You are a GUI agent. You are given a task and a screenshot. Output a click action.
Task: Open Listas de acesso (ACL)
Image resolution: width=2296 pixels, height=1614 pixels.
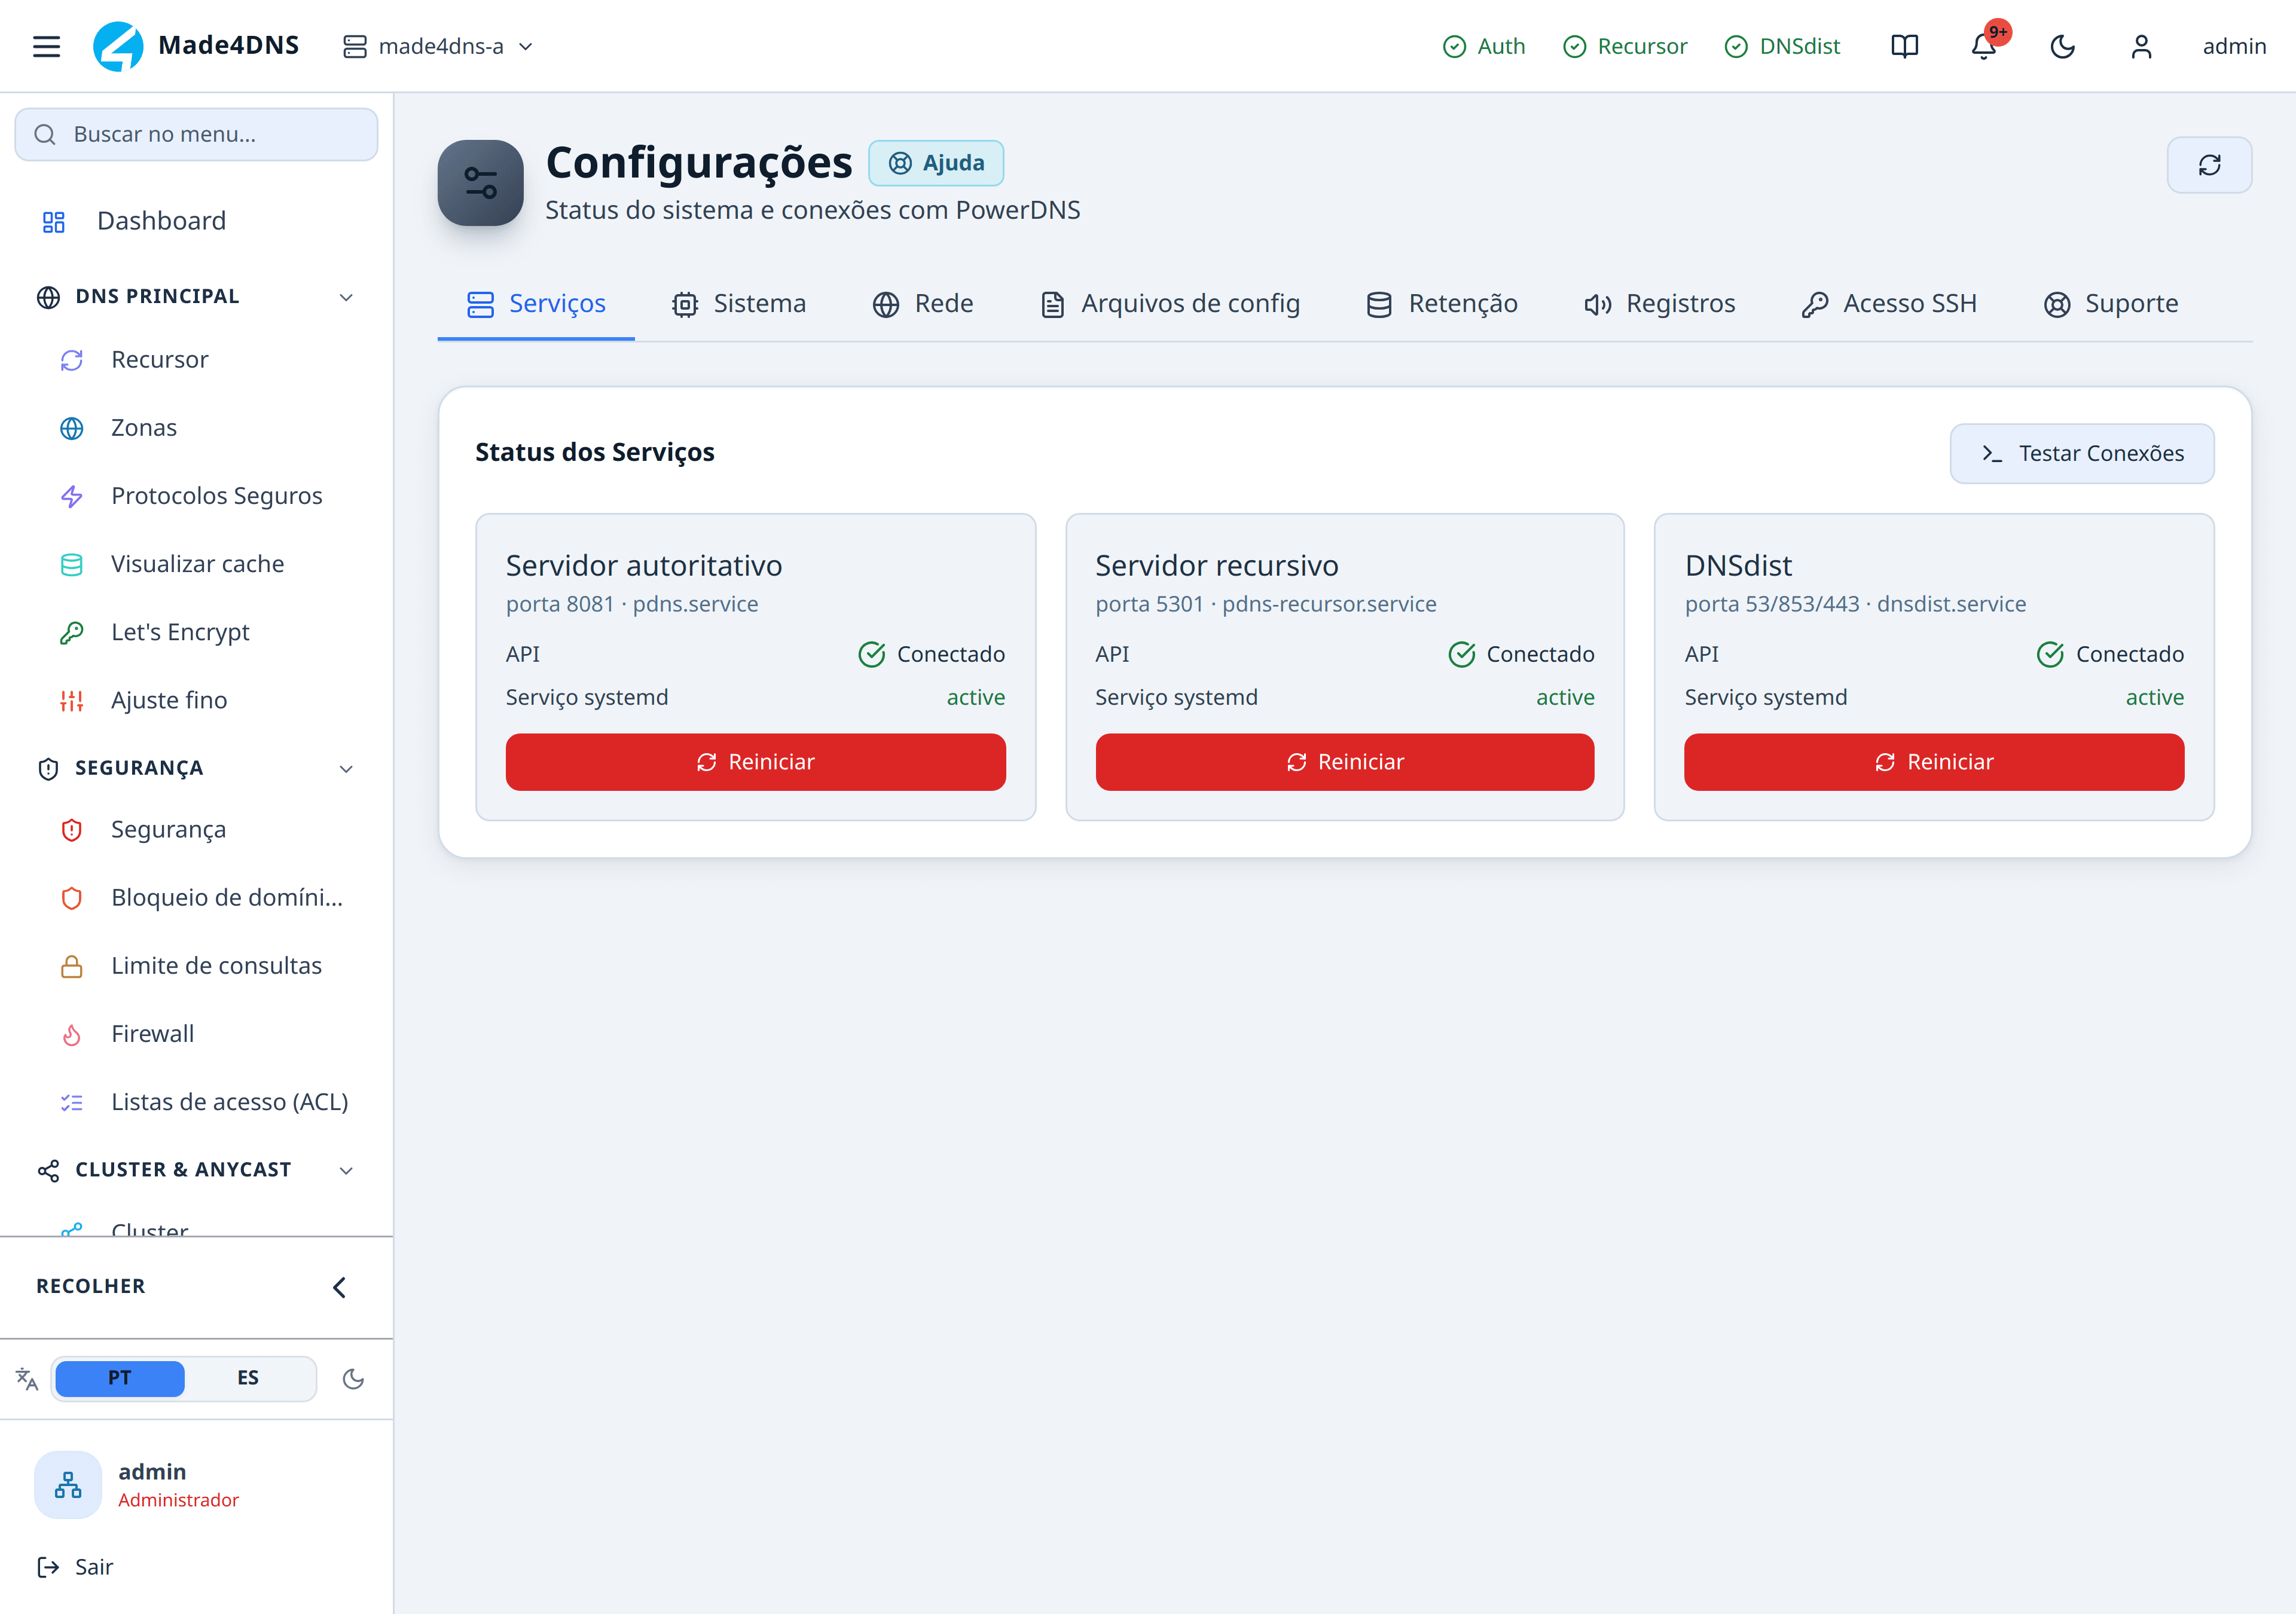pos(196,1102)
